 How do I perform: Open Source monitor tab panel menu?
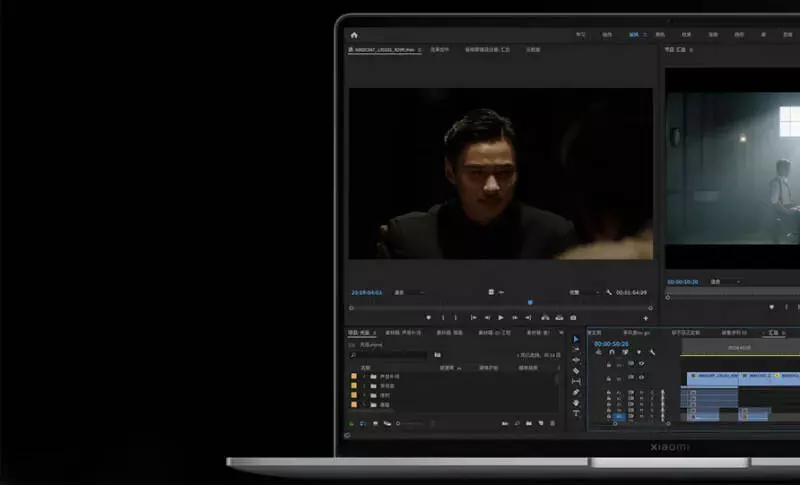tap(419, 50)
